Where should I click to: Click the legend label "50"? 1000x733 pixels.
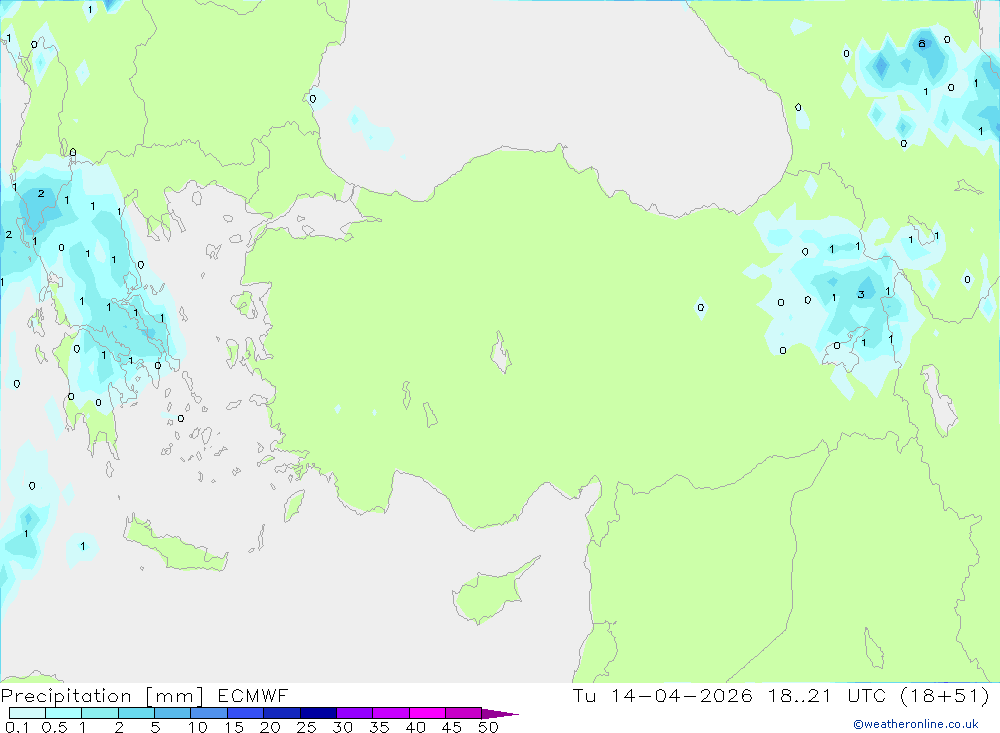[x=488, y=727]
